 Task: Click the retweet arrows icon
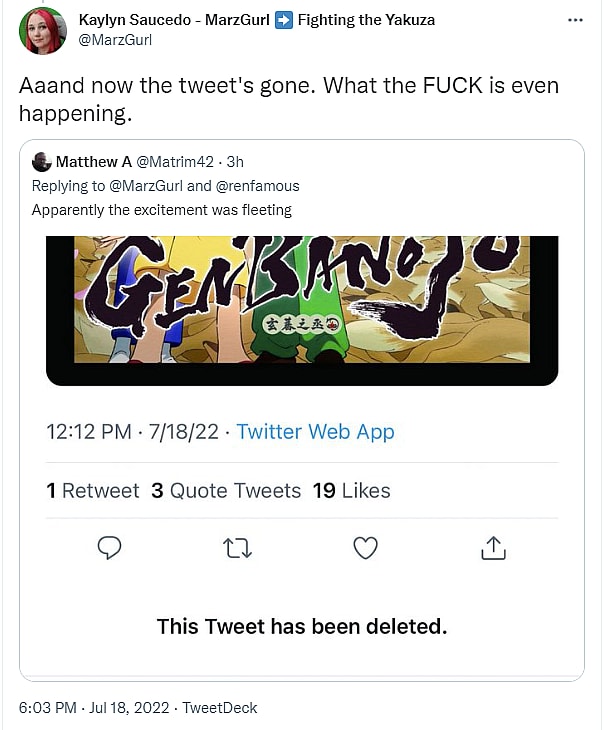coord(238,548)
